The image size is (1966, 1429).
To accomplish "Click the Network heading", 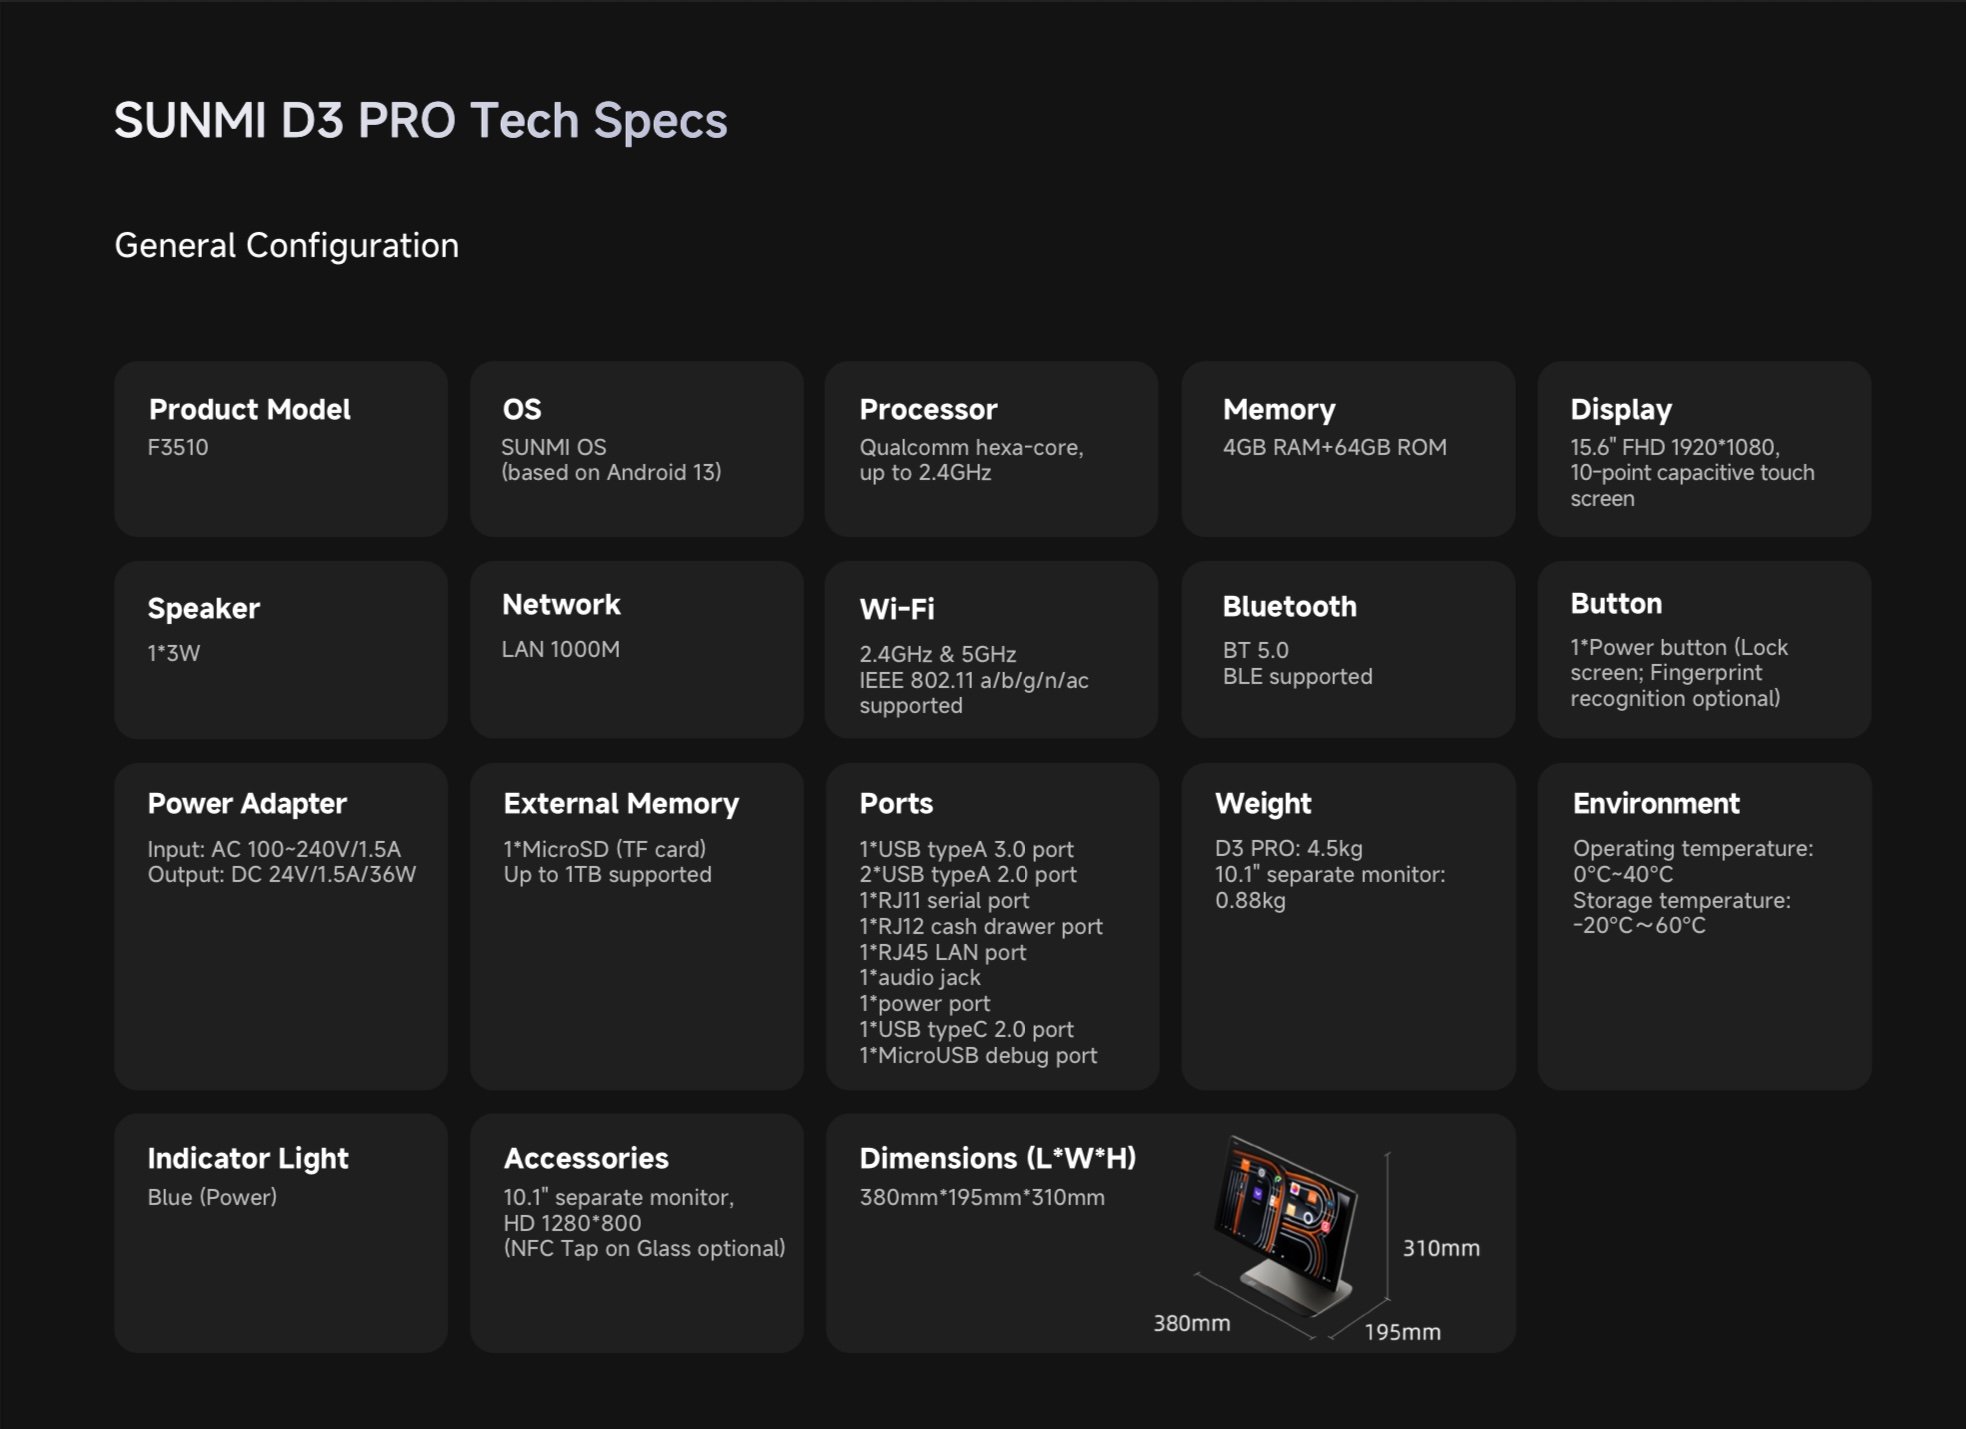I will pos(561,604).
